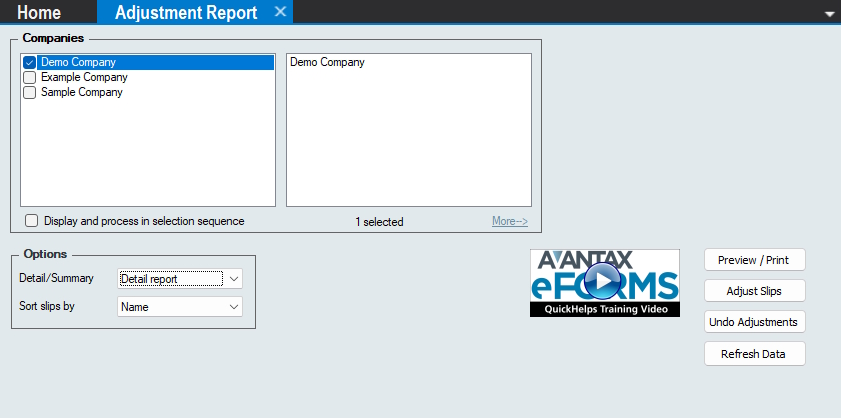Click the Preview / Print button
Screen dimensions: 841x418
pos(754,260)
